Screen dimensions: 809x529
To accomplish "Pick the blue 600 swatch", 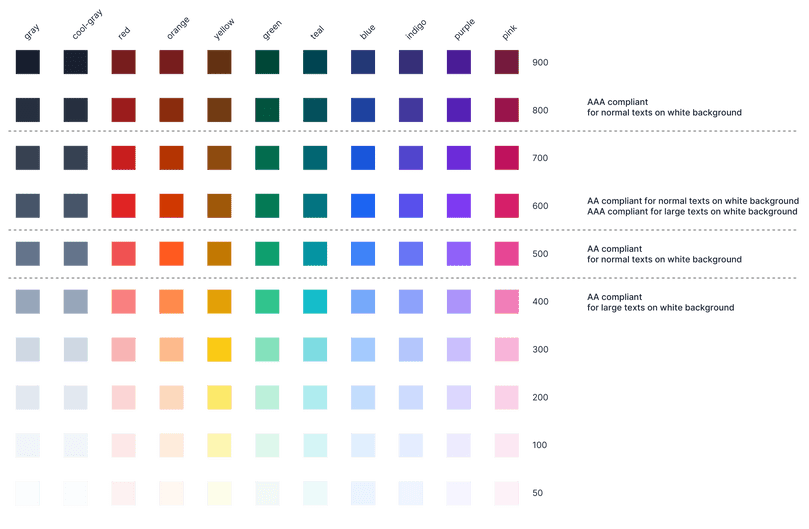I will coord(363,206).
